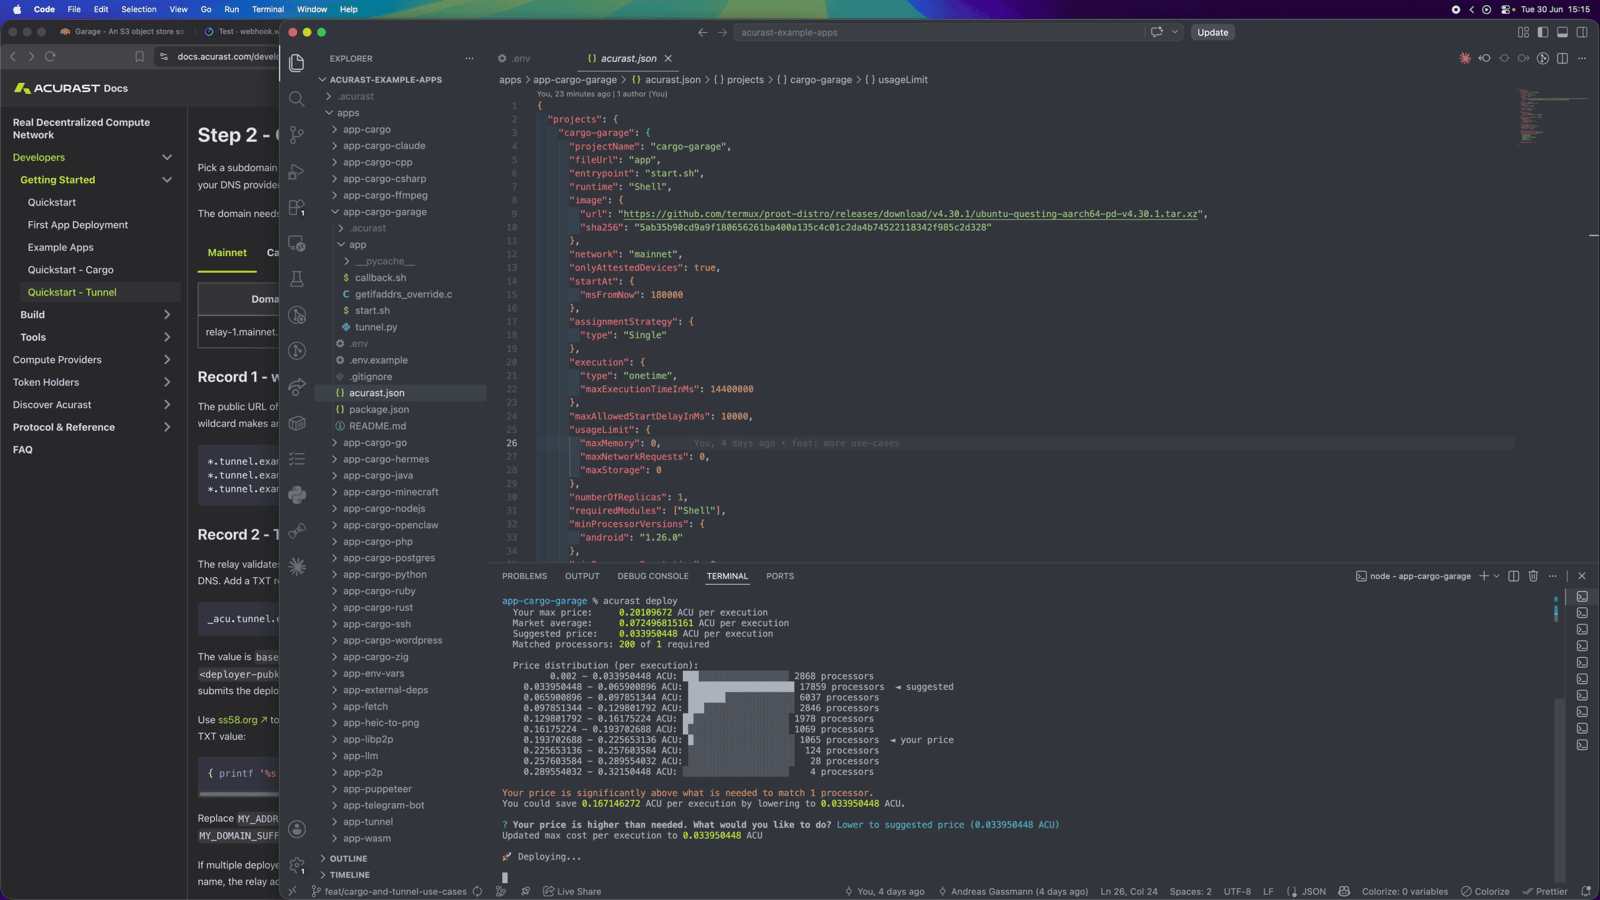Split the editor to the right
The height and width of the screenshot is (900, 1600).
coord(1563,58)
